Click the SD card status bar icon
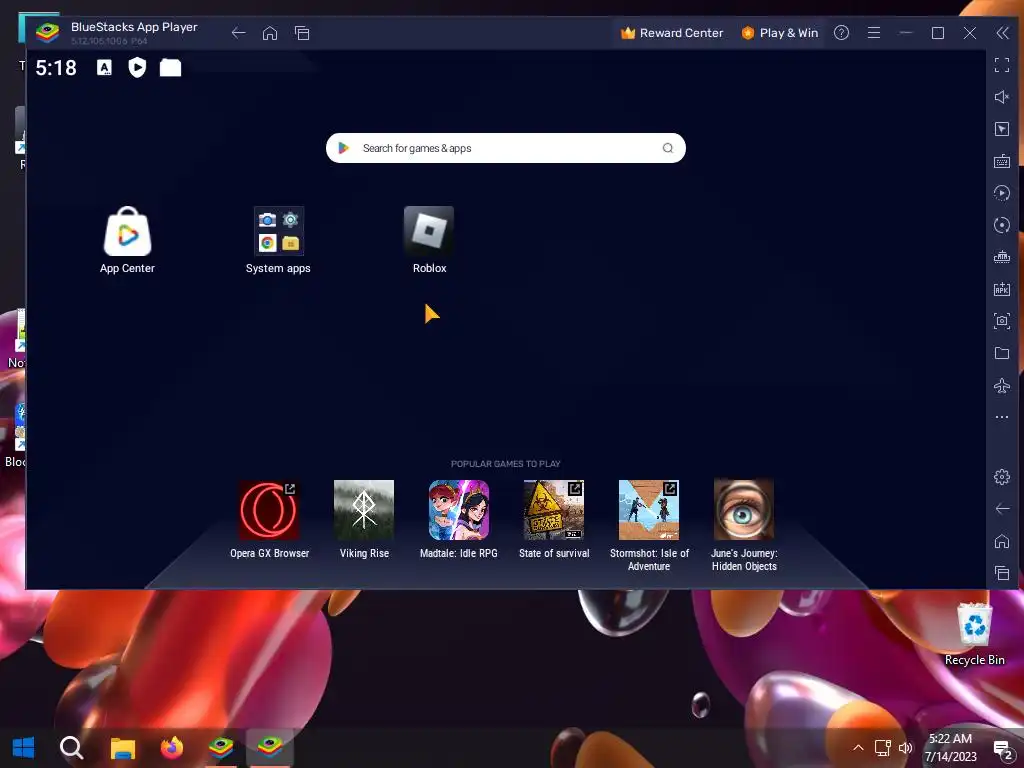 coord(170,67)
